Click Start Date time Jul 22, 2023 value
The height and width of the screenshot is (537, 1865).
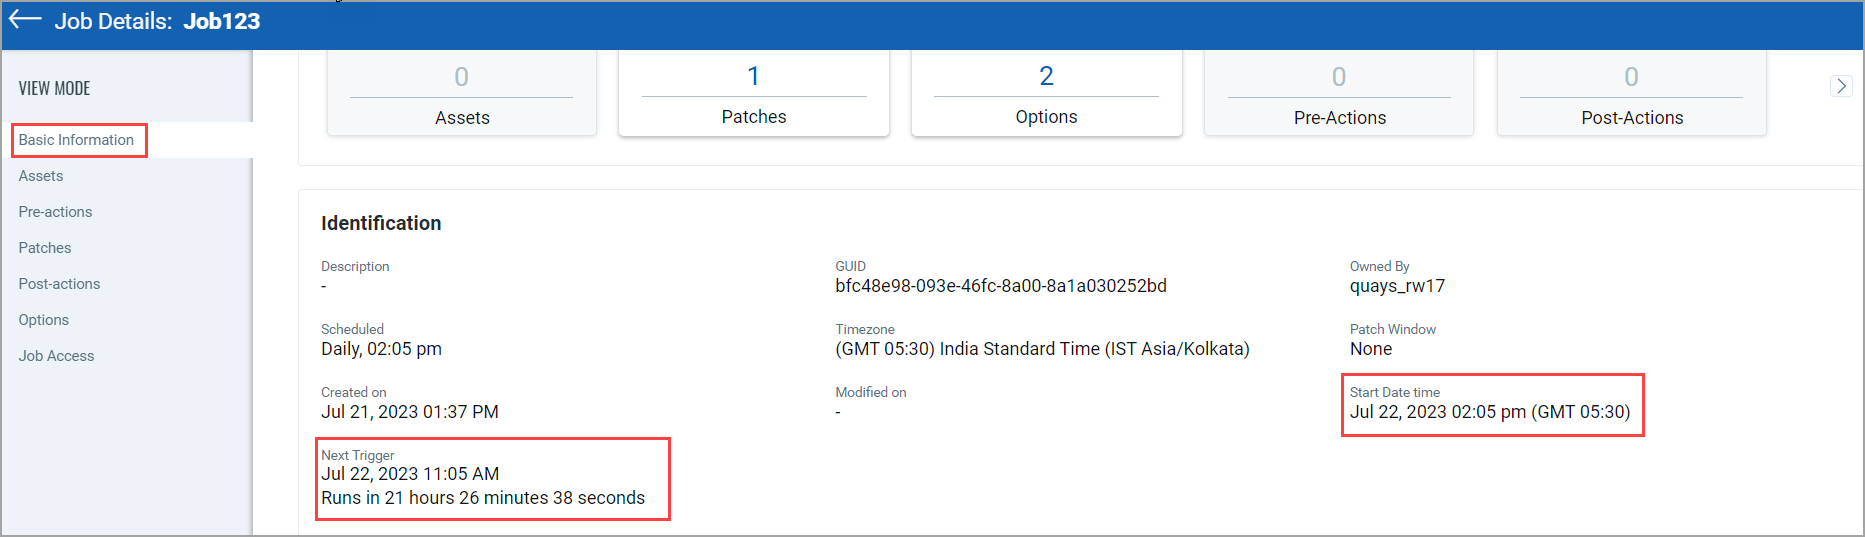[1490, 412]
